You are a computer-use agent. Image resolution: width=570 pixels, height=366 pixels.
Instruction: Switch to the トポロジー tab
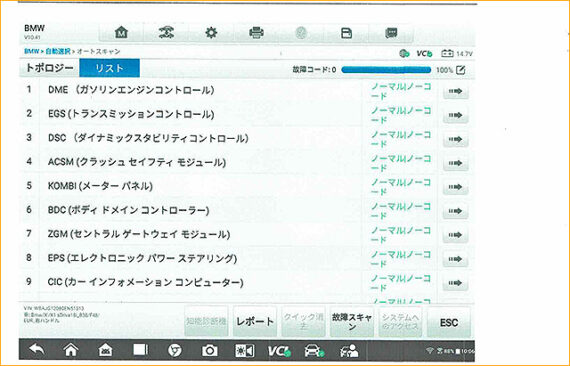pos(49,68)
